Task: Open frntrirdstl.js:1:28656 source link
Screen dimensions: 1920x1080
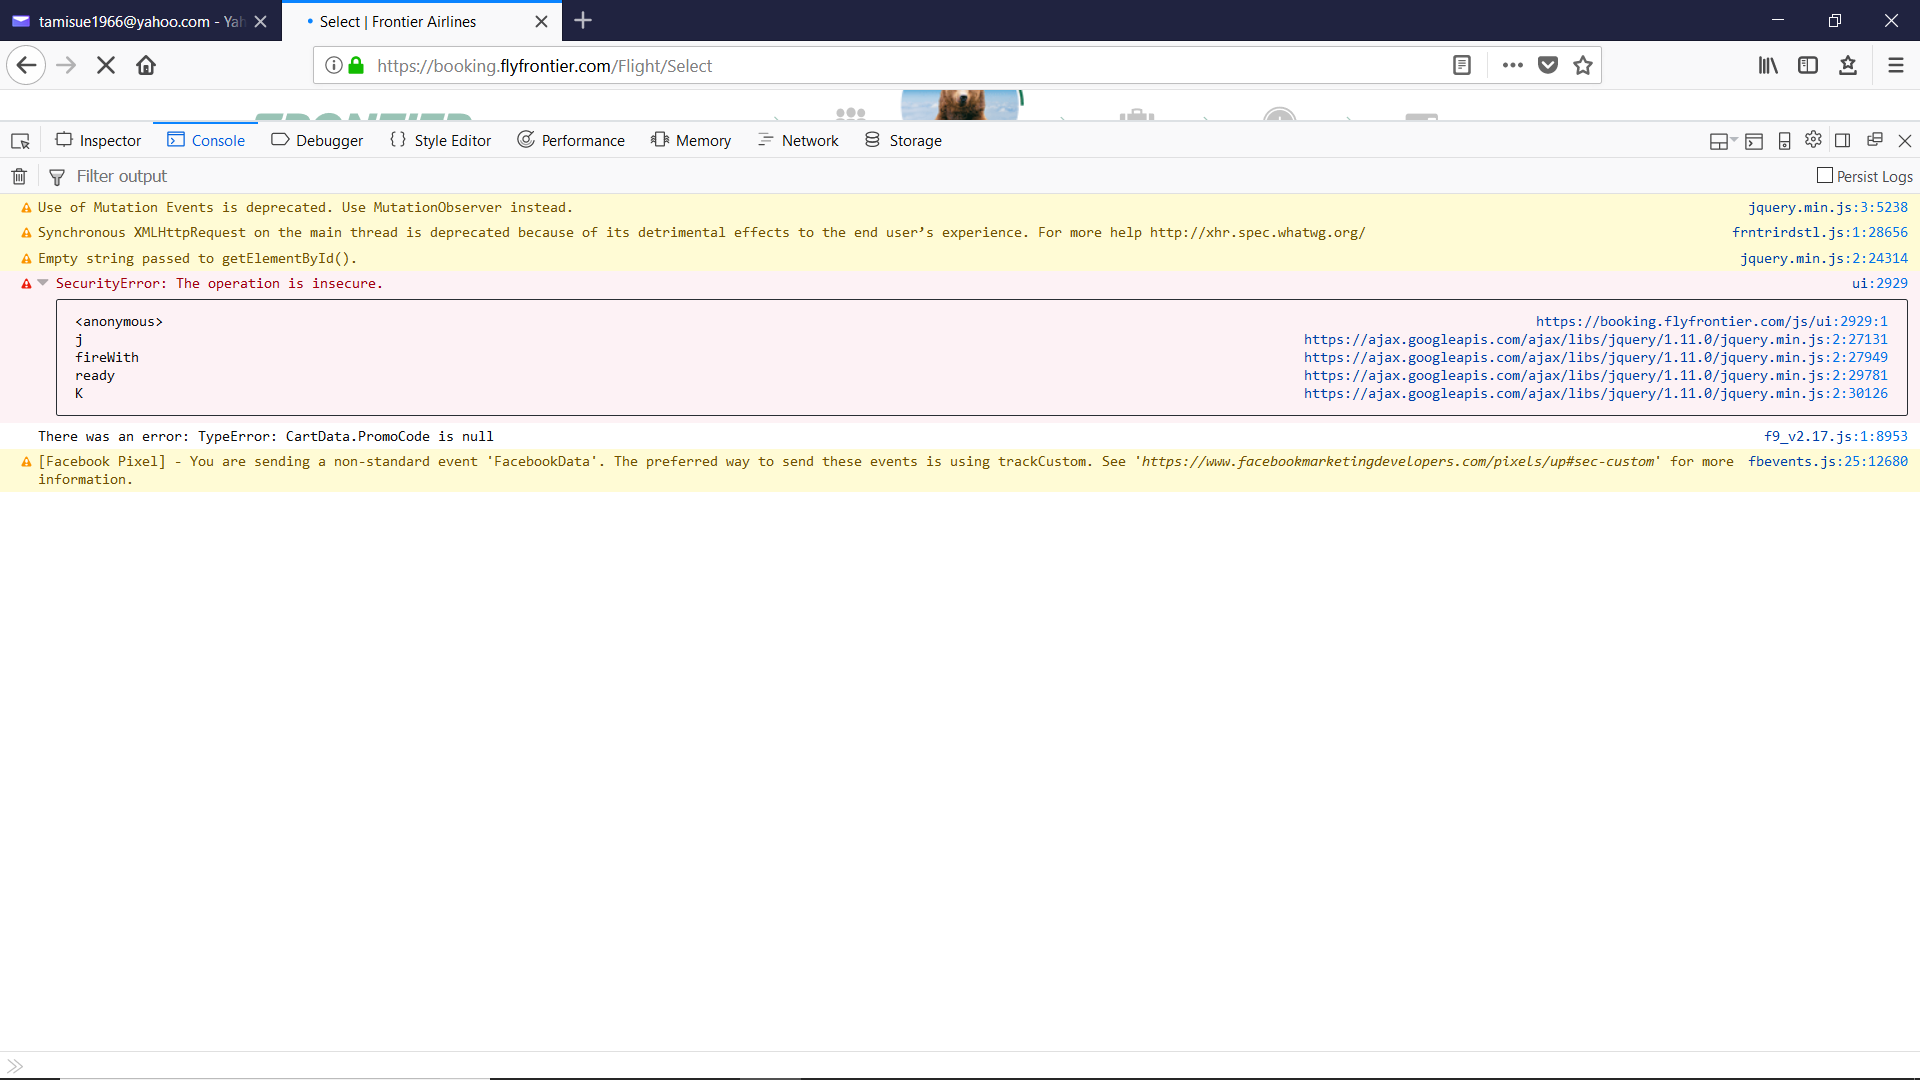Action: pos(1819,233)
